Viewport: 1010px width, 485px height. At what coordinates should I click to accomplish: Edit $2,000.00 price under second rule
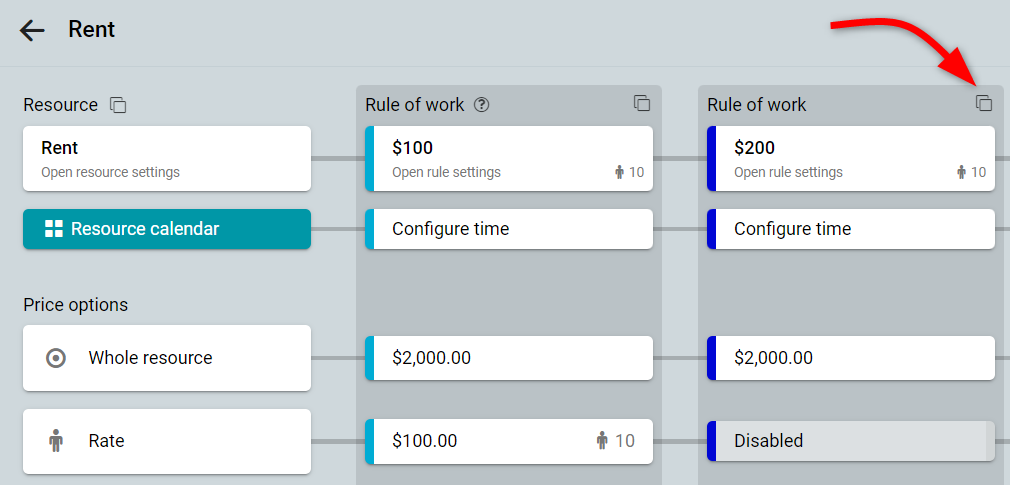(851, 357)
